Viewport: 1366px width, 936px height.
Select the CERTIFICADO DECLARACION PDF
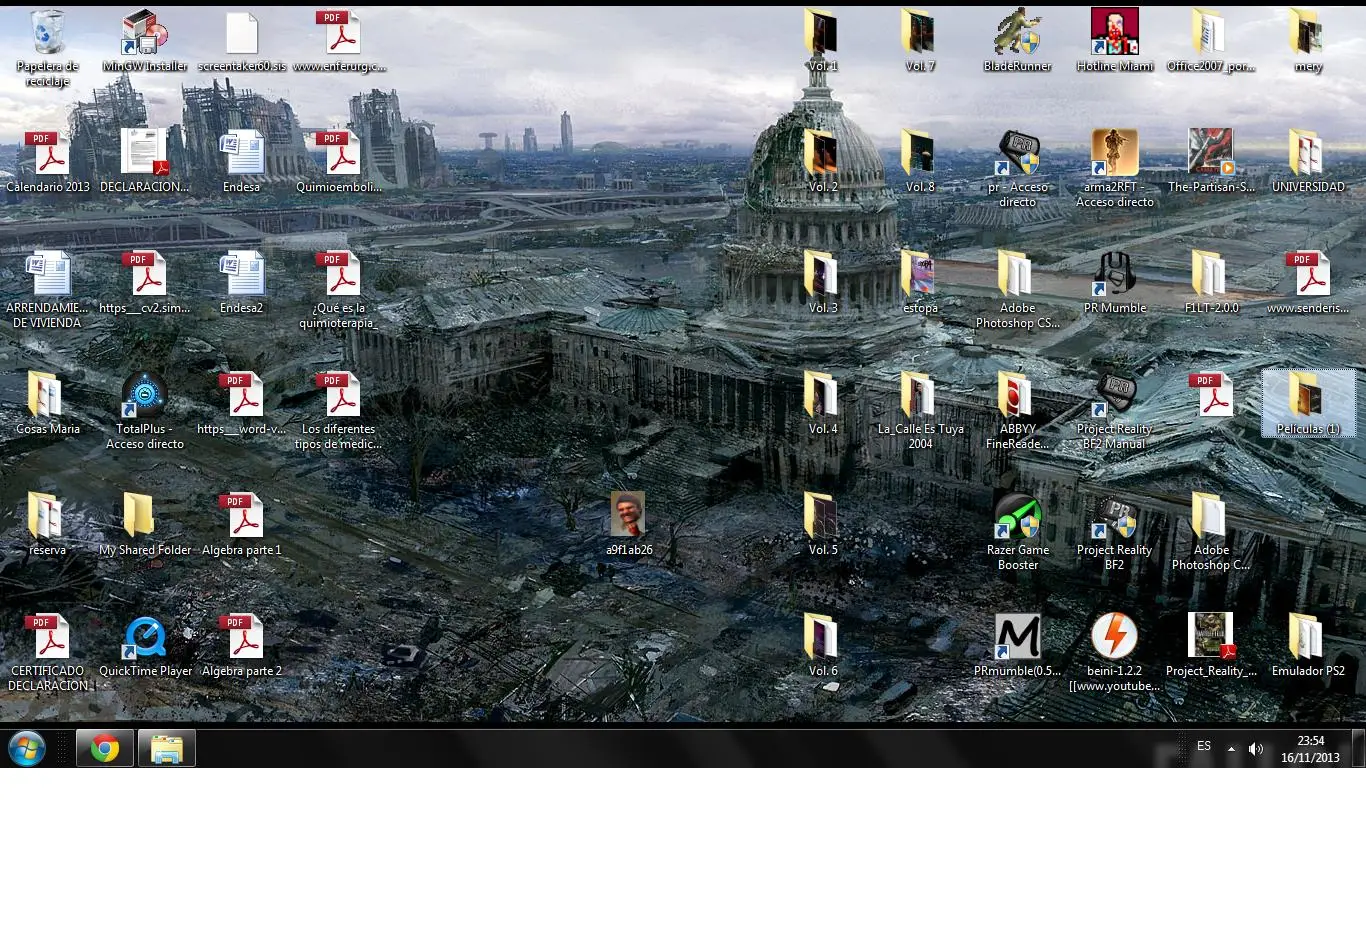coord(48,653)
